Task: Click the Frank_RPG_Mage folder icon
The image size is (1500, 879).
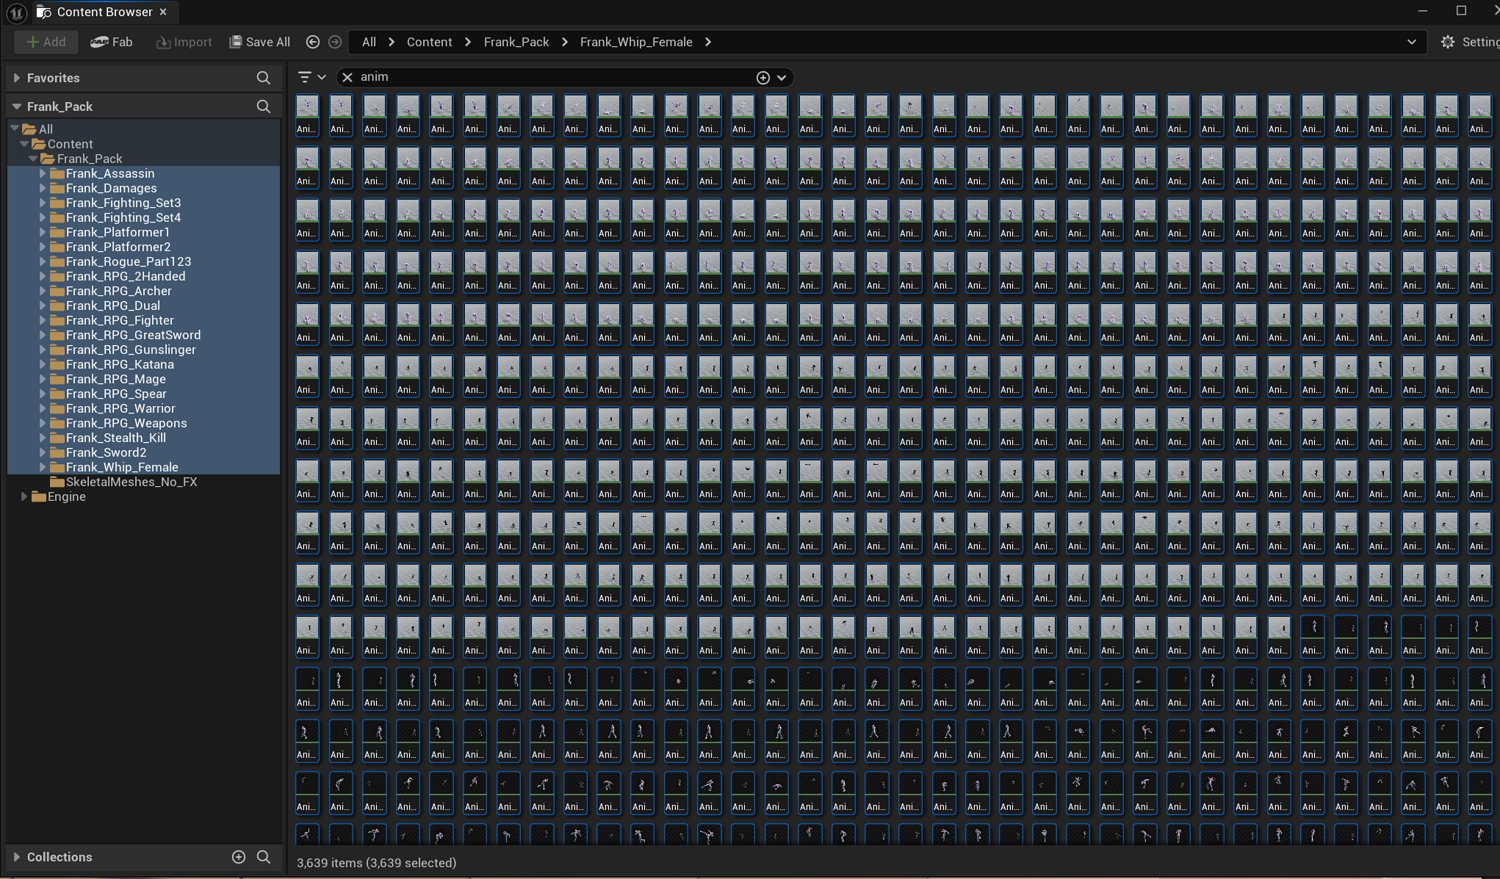Action: pyautogui.click(x=57, y=379)
